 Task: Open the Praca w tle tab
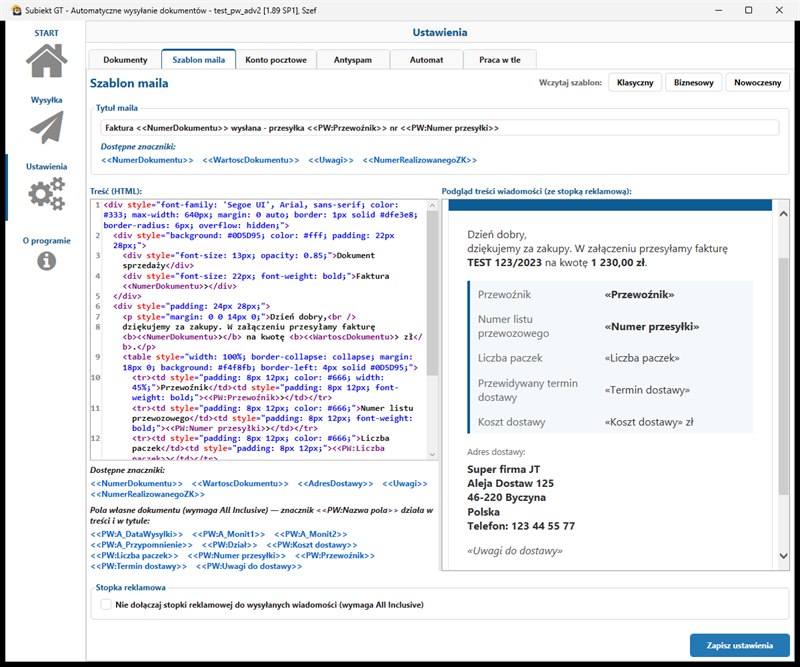click(x=499, y=60)
